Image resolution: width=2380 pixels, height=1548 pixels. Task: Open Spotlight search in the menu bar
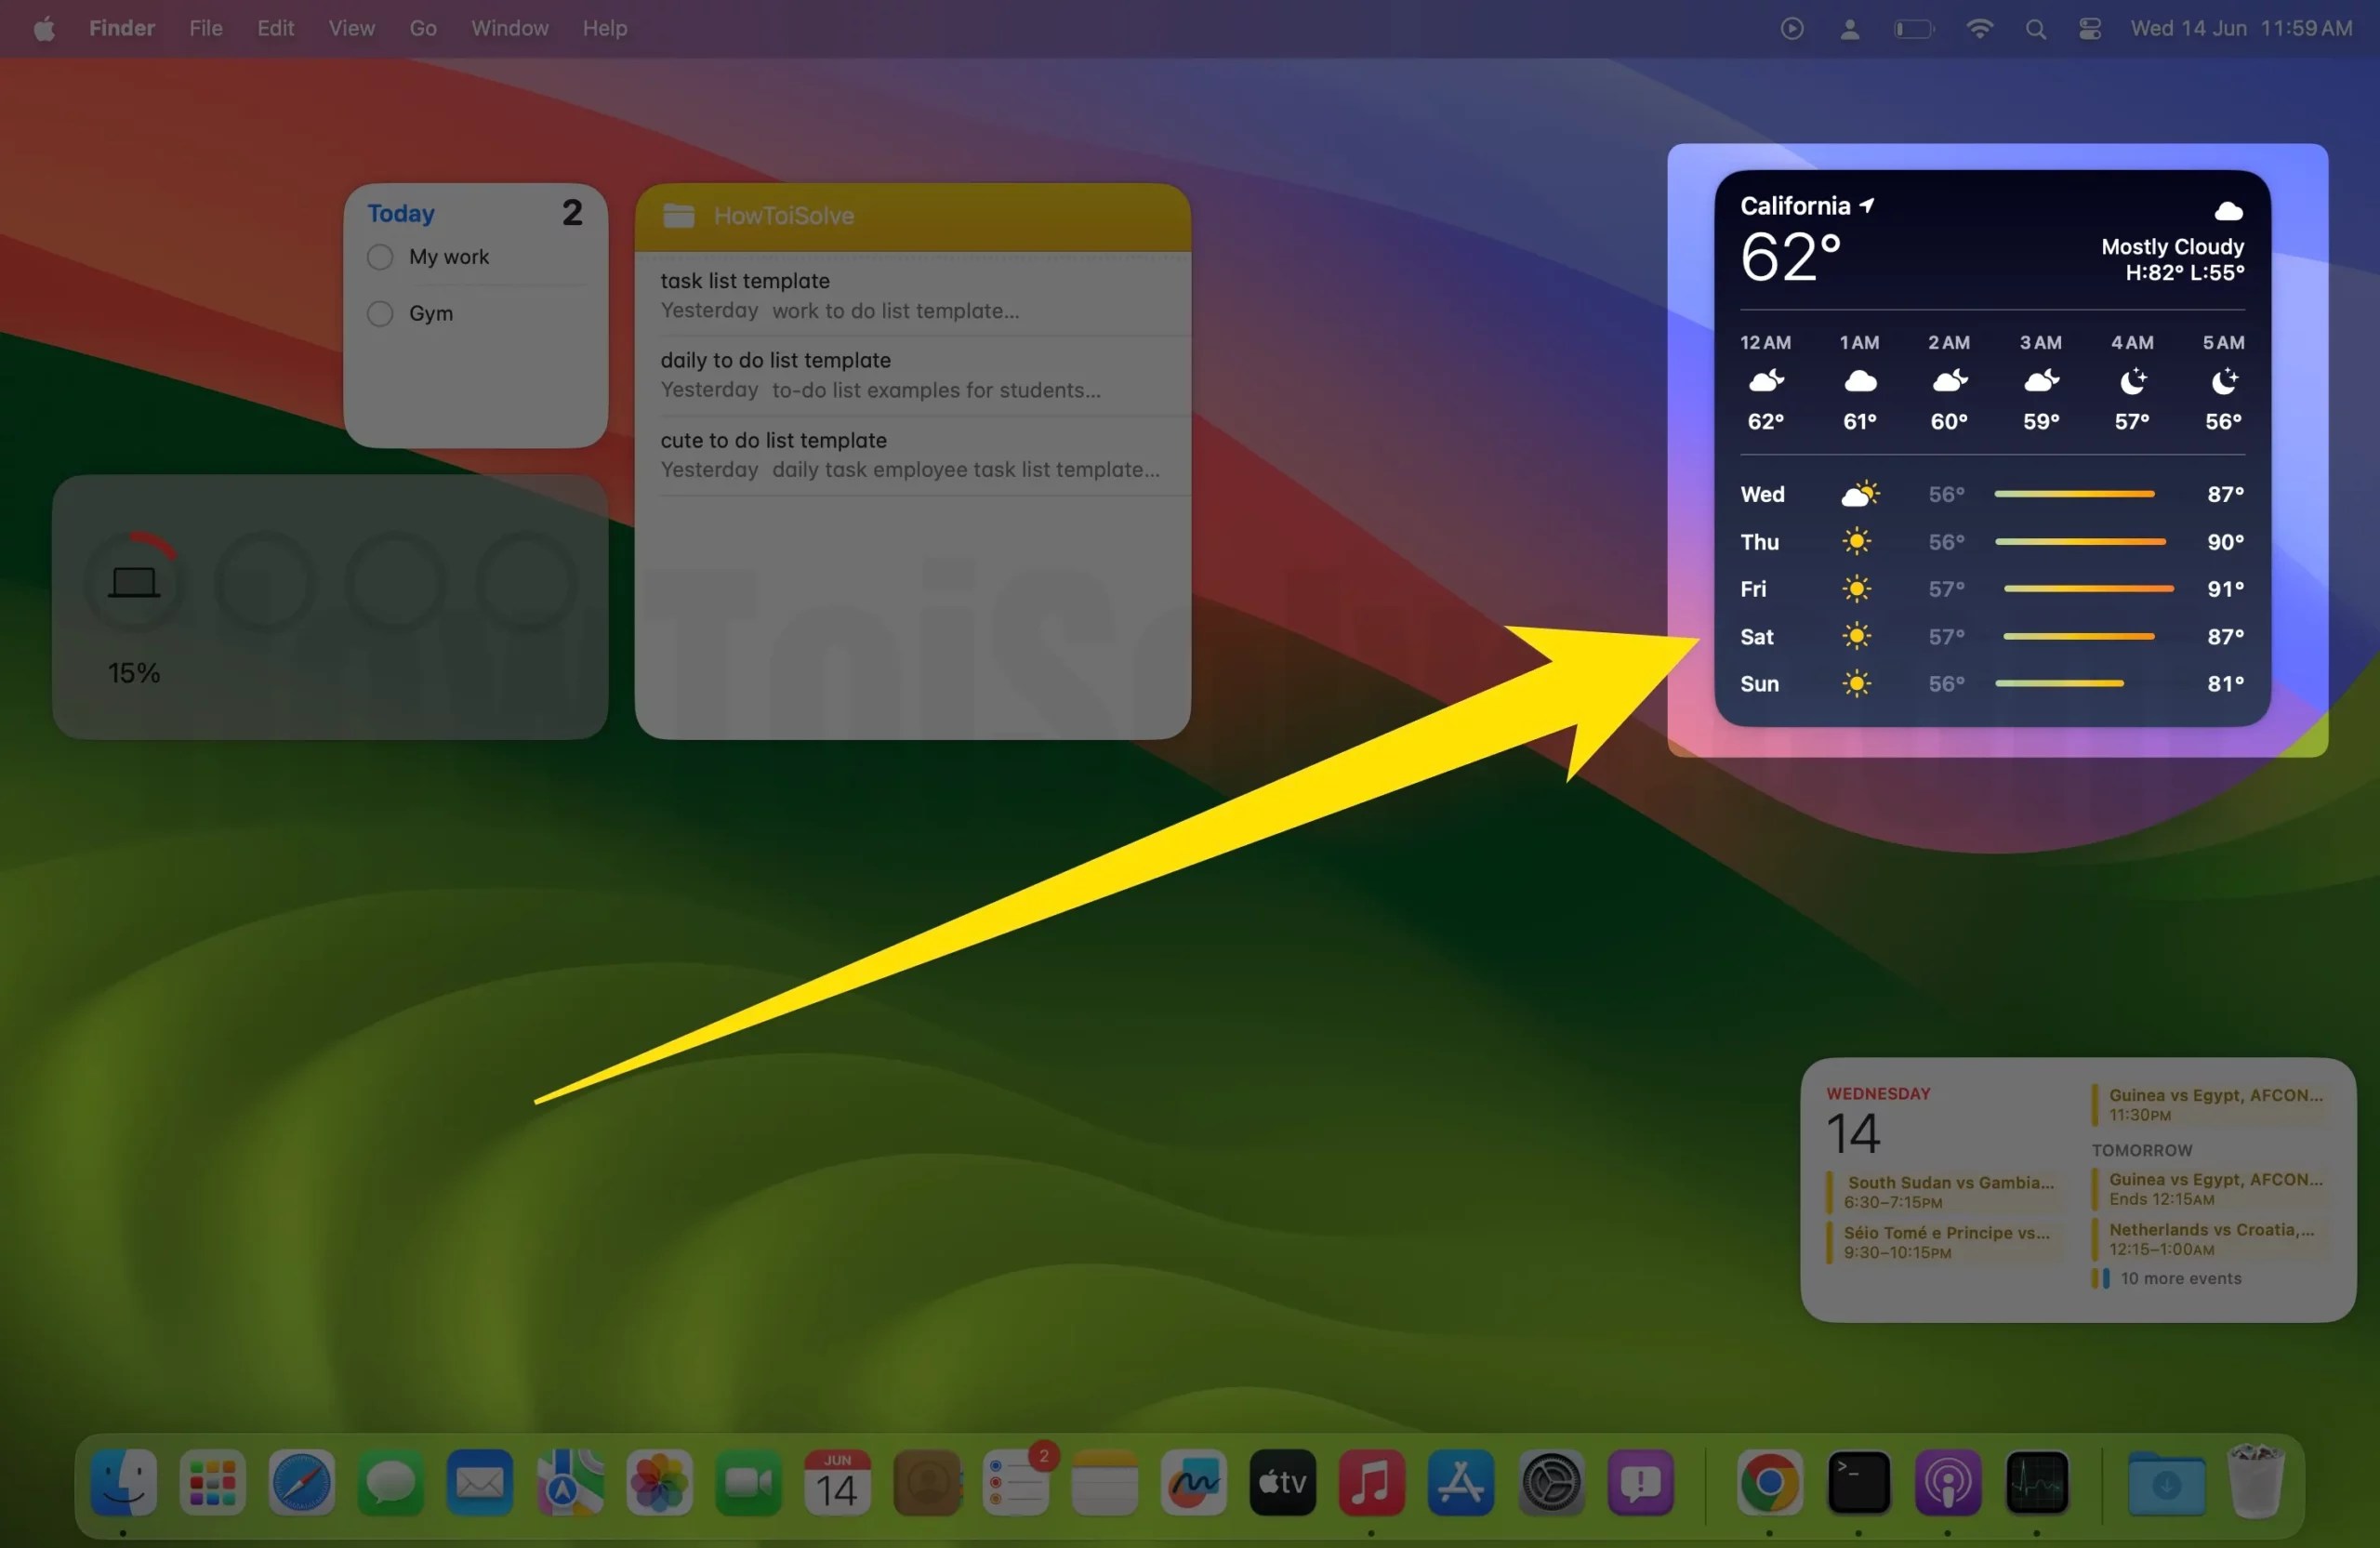(x=2036, y=28)
